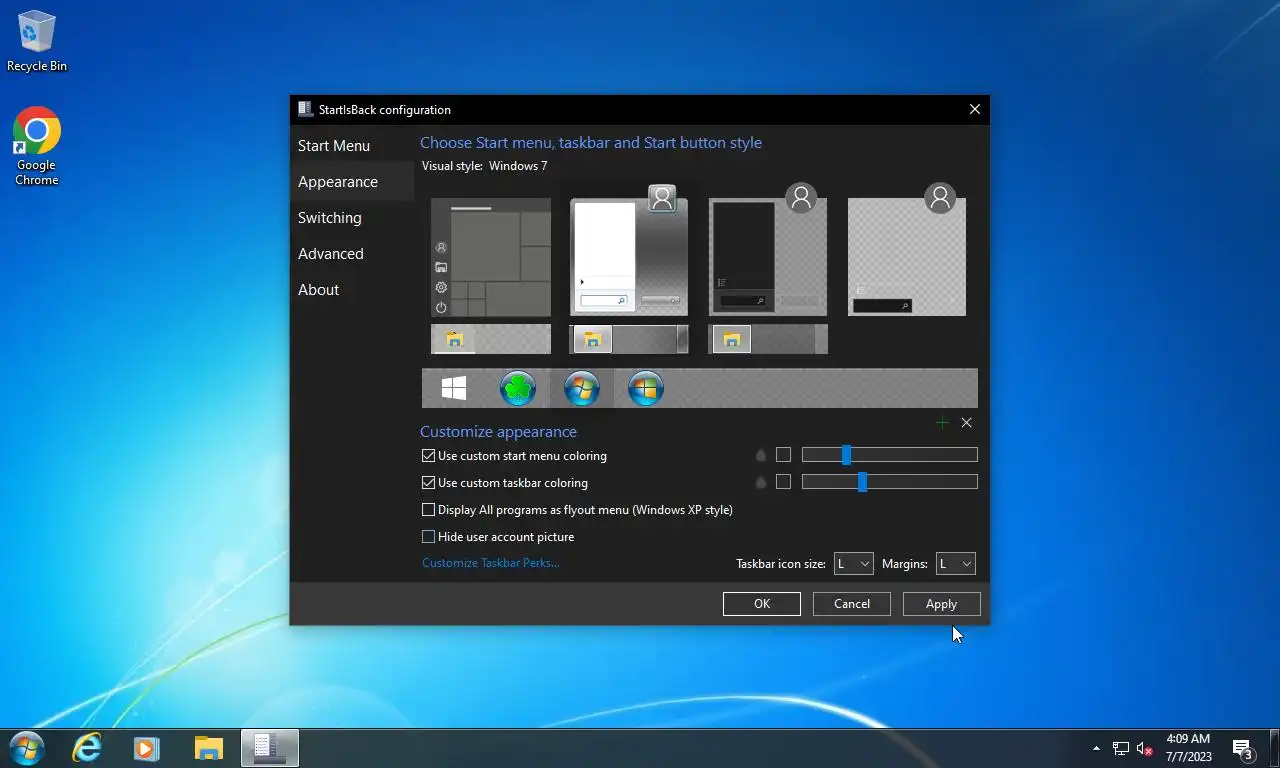Launch Internet Explorer from taskbar

(x=87, y=748)
